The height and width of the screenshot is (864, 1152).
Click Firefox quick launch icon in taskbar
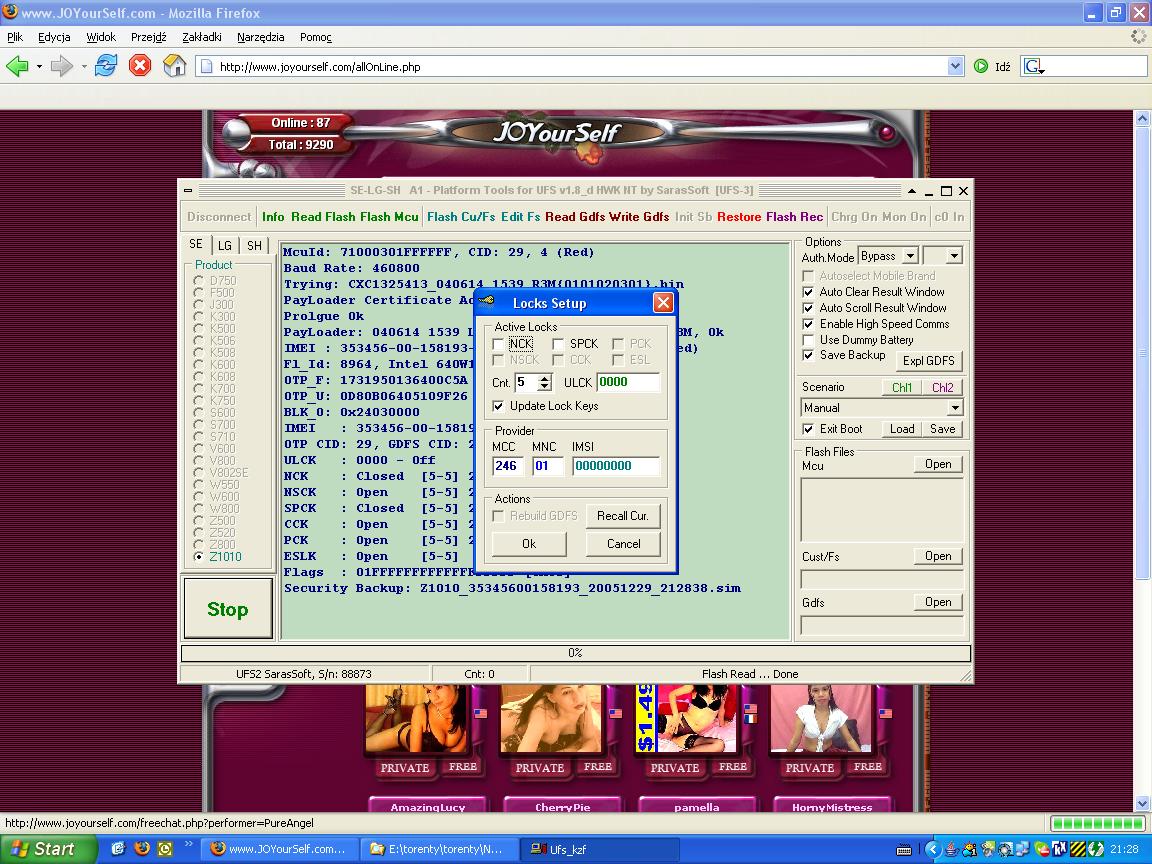[x=142, y=849]
